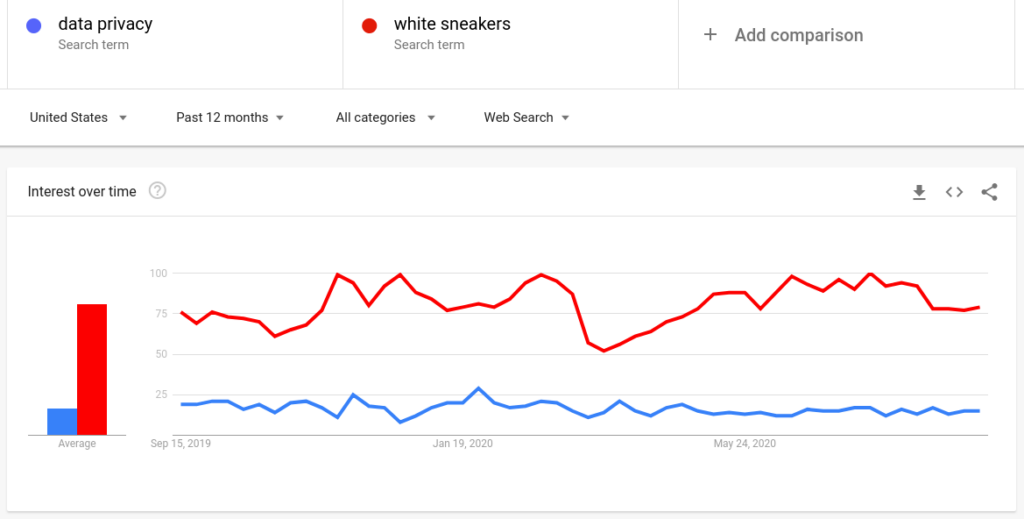Click the Interest over time heading
This screenshot has width=1024, height=519.
click(82, 191)
